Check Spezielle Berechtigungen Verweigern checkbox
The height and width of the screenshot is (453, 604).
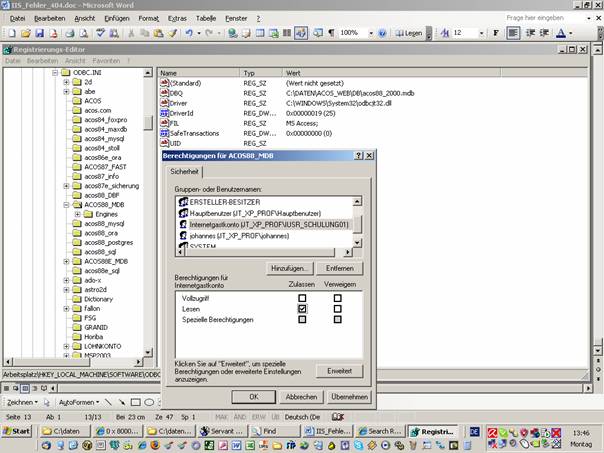[x=337, y=319]
